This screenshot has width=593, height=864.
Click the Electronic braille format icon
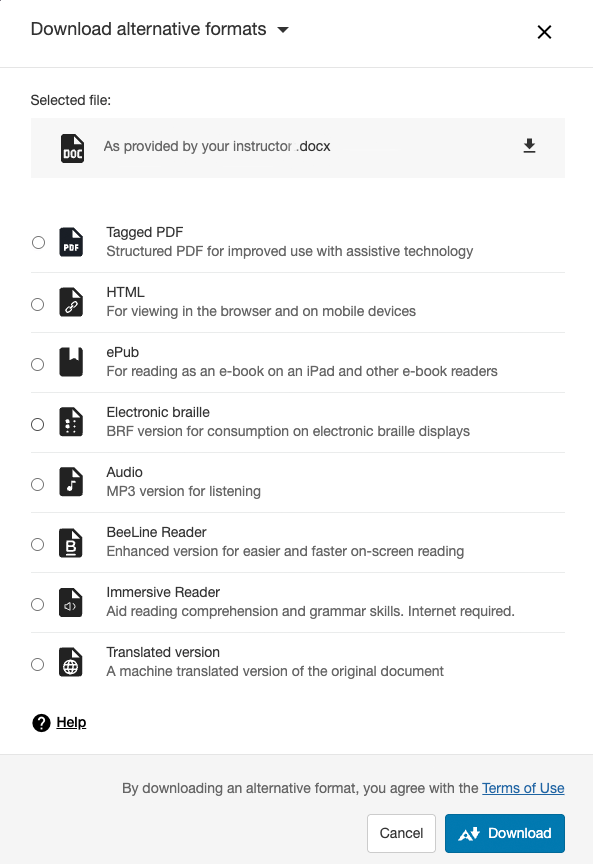tap(70, 422)
